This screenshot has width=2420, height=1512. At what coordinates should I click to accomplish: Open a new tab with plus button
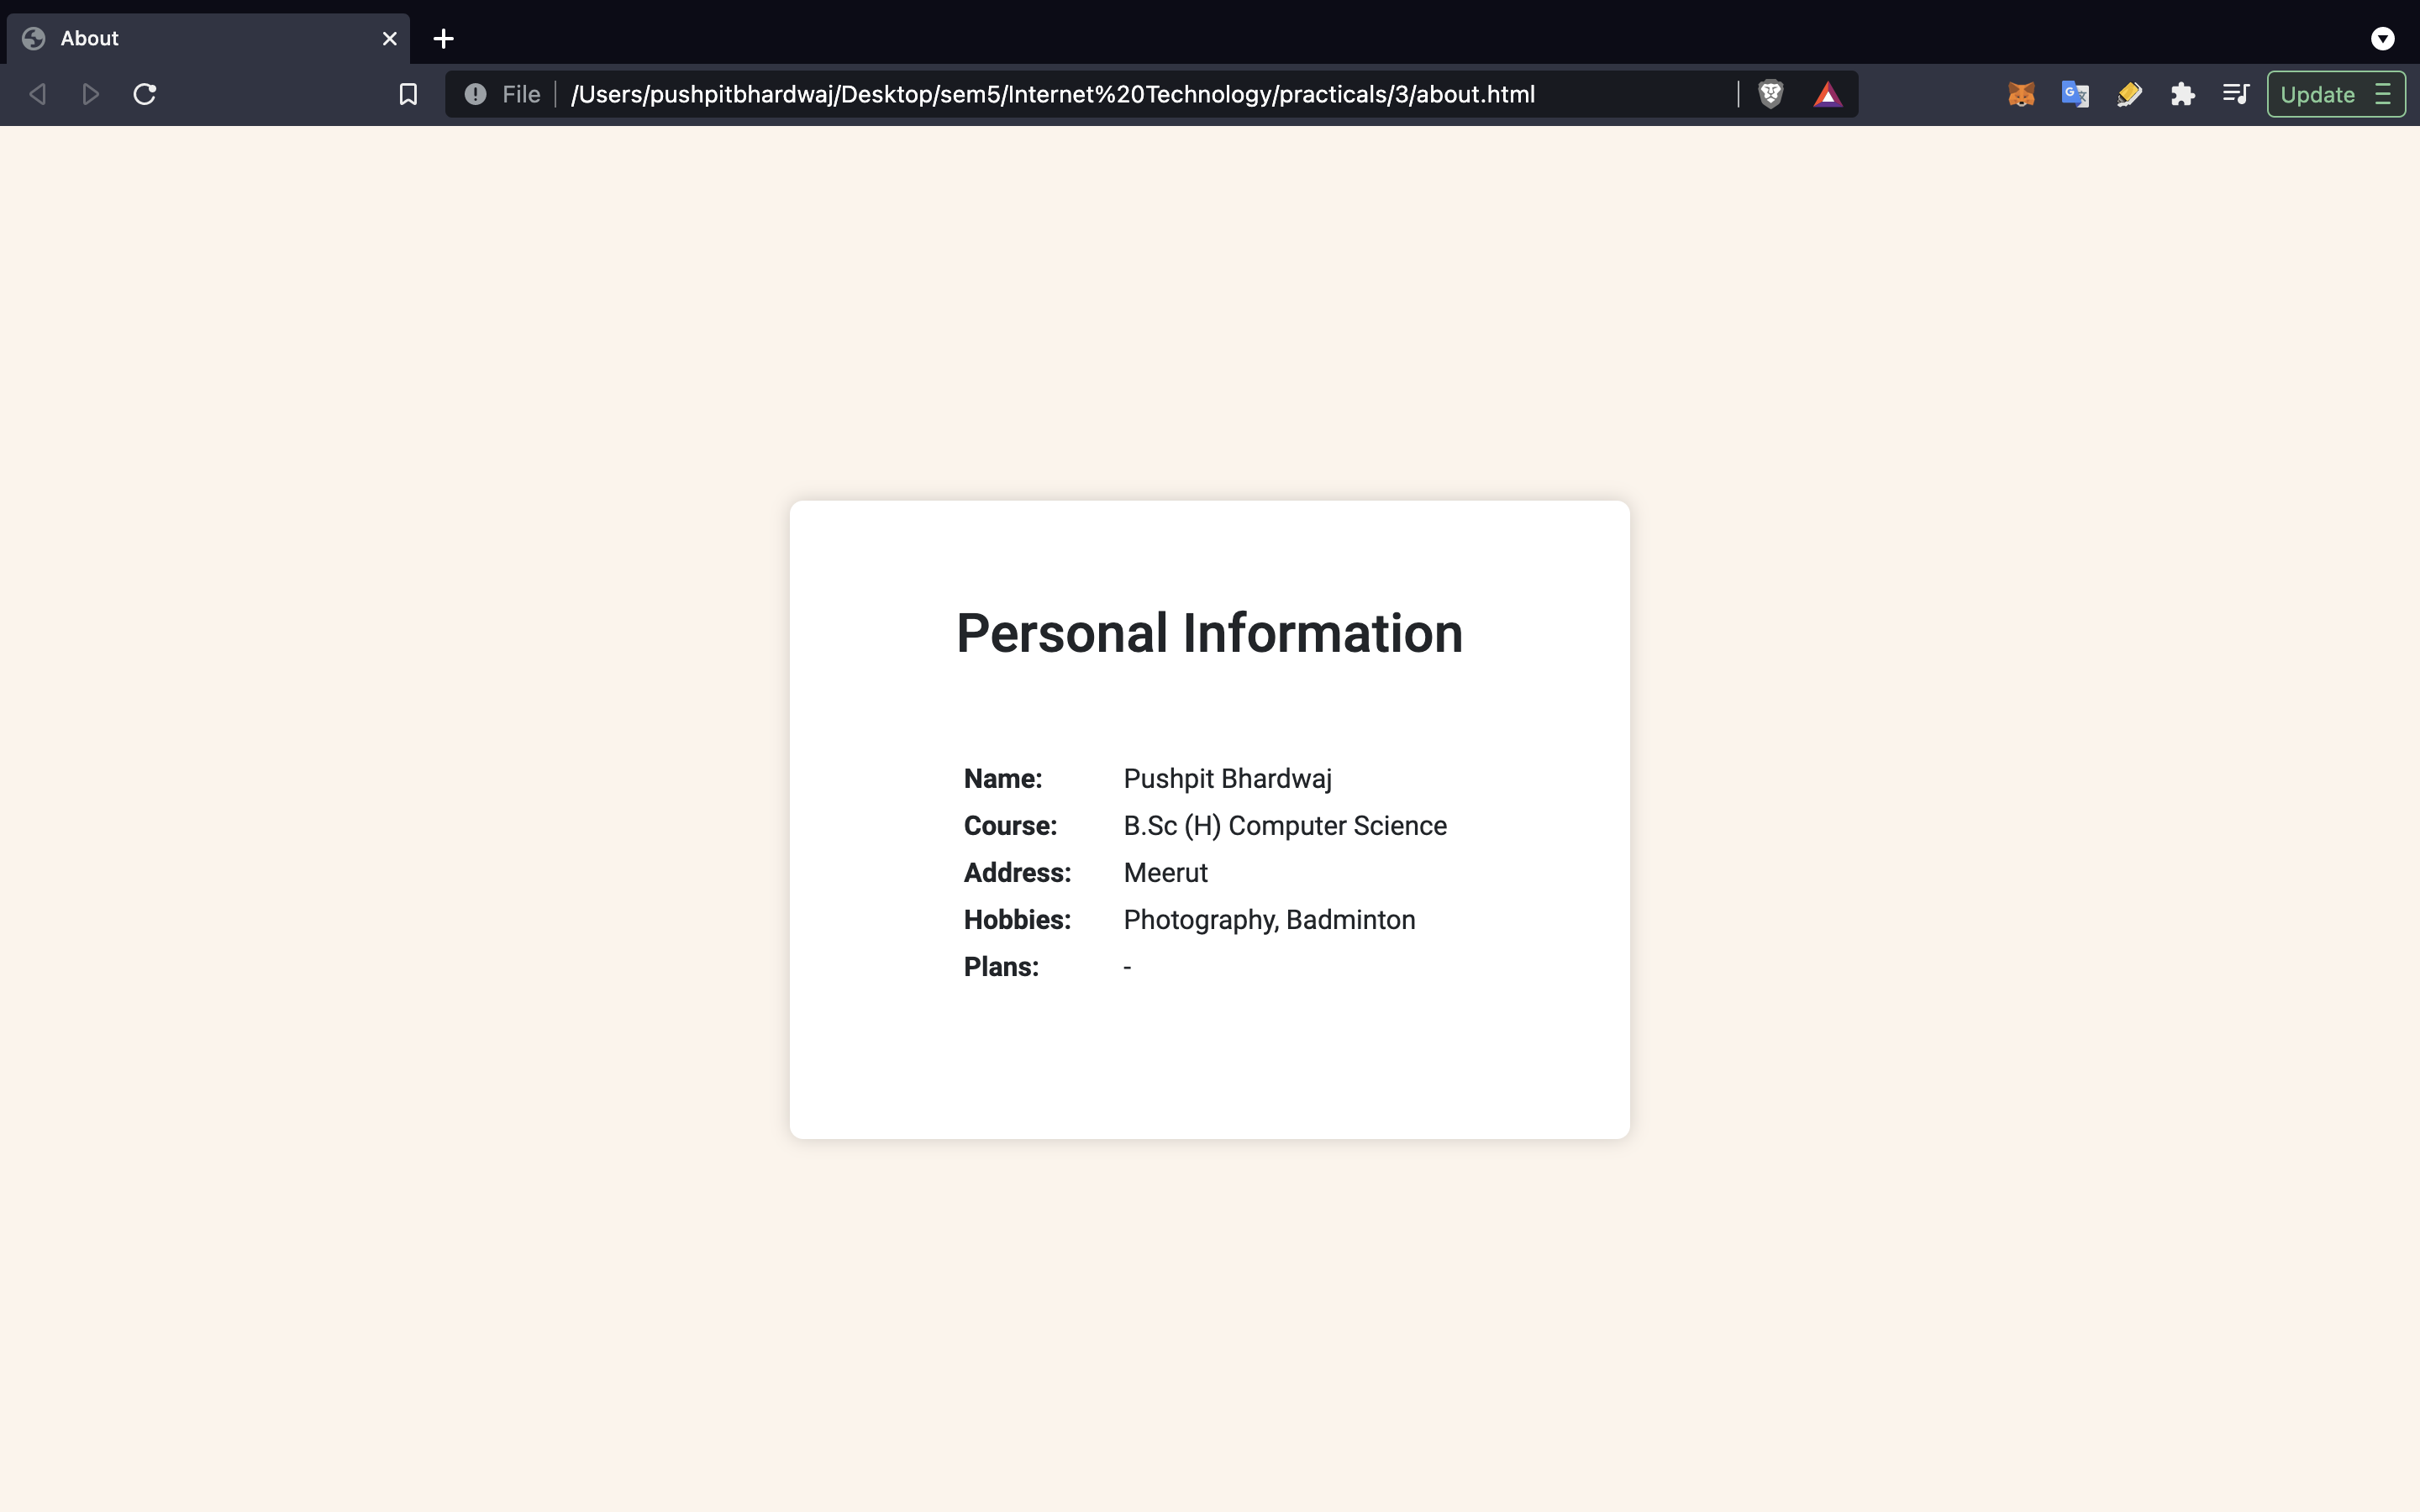pos(443,38)
